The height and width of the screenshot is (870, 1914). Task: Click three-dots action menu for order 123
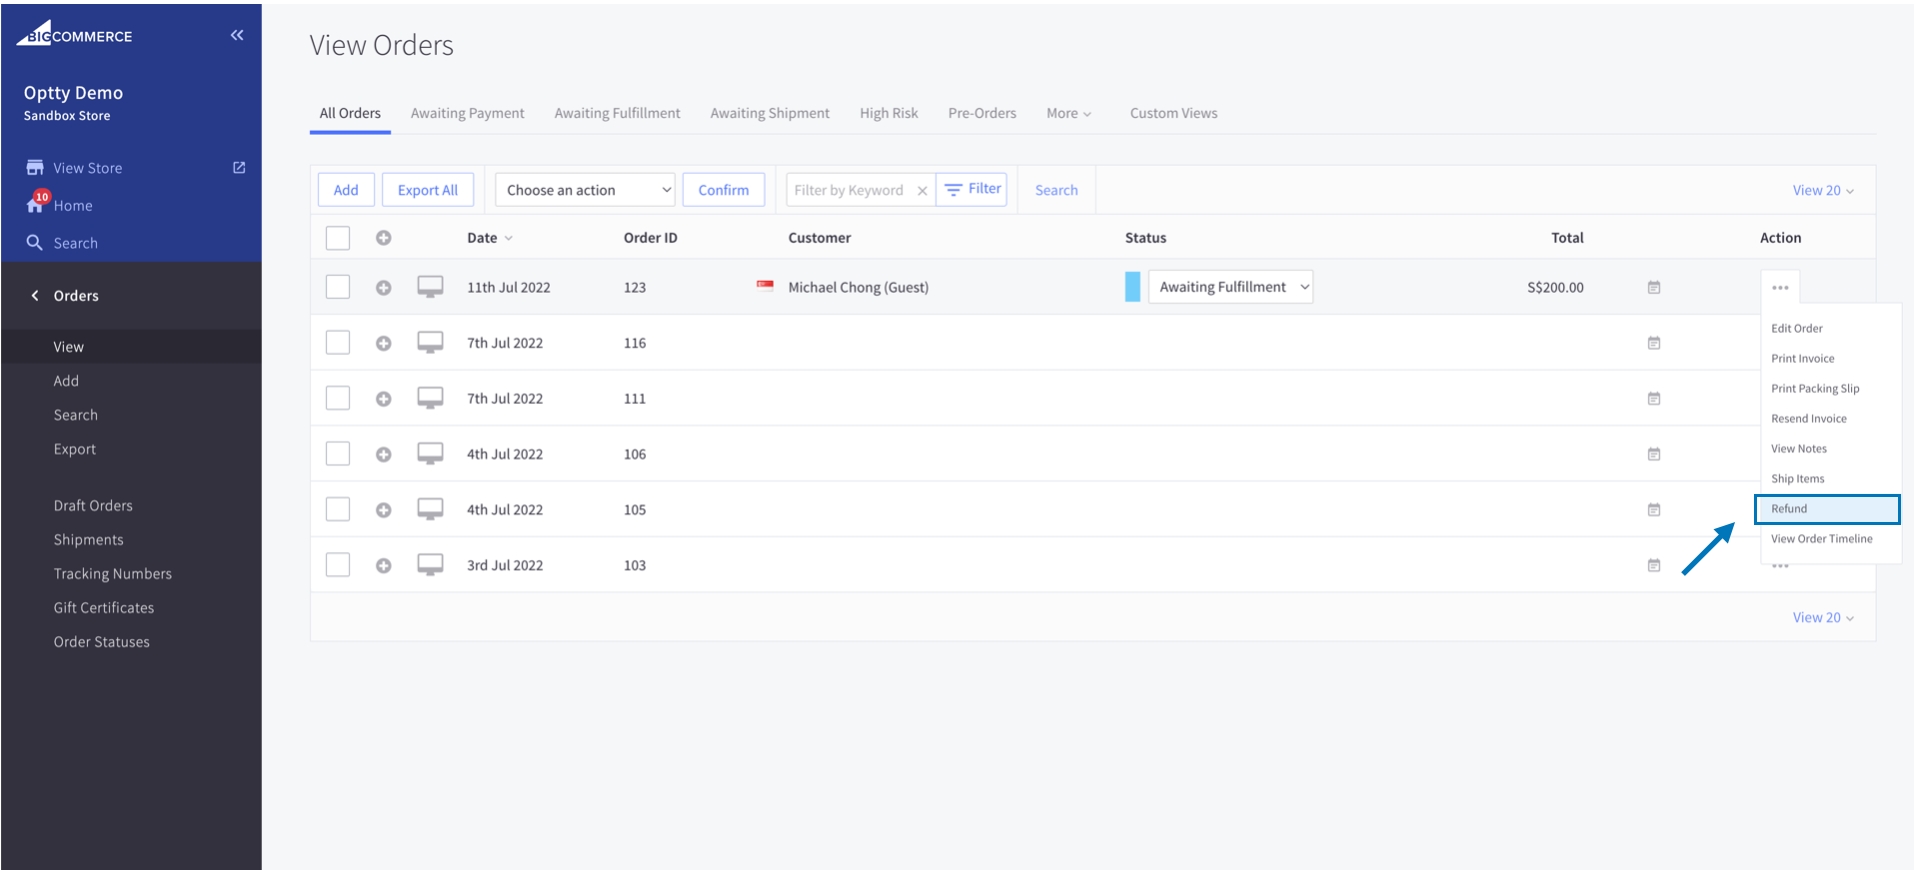point(1779,287)
